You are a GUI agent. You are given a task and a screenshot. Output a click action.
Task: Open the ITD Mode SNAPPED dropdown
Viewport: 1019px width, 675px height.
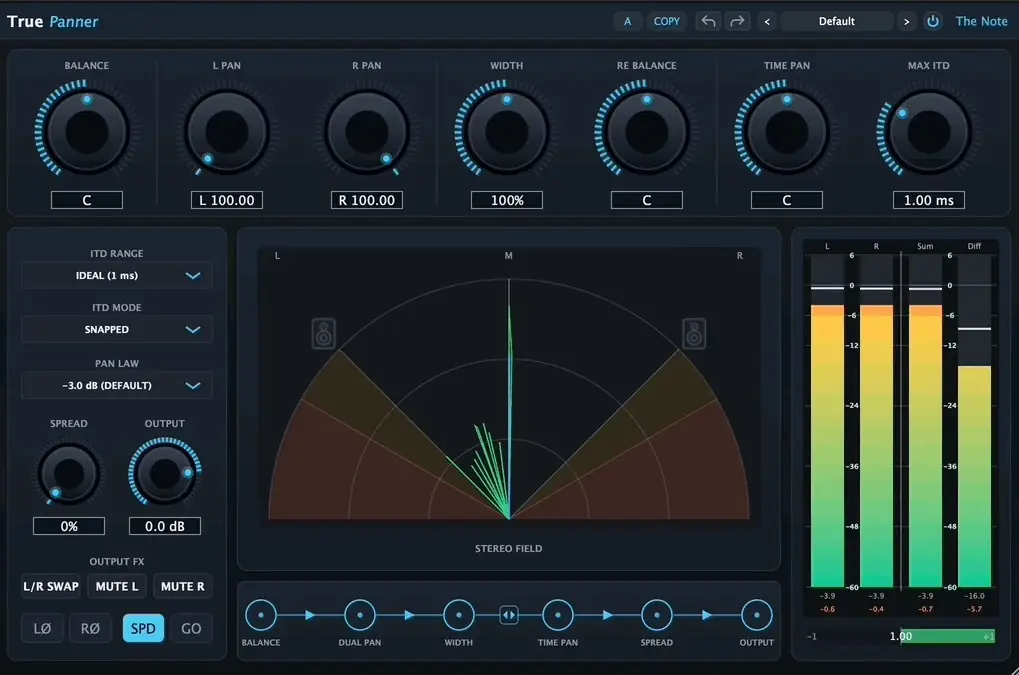[x=117, y=329]
